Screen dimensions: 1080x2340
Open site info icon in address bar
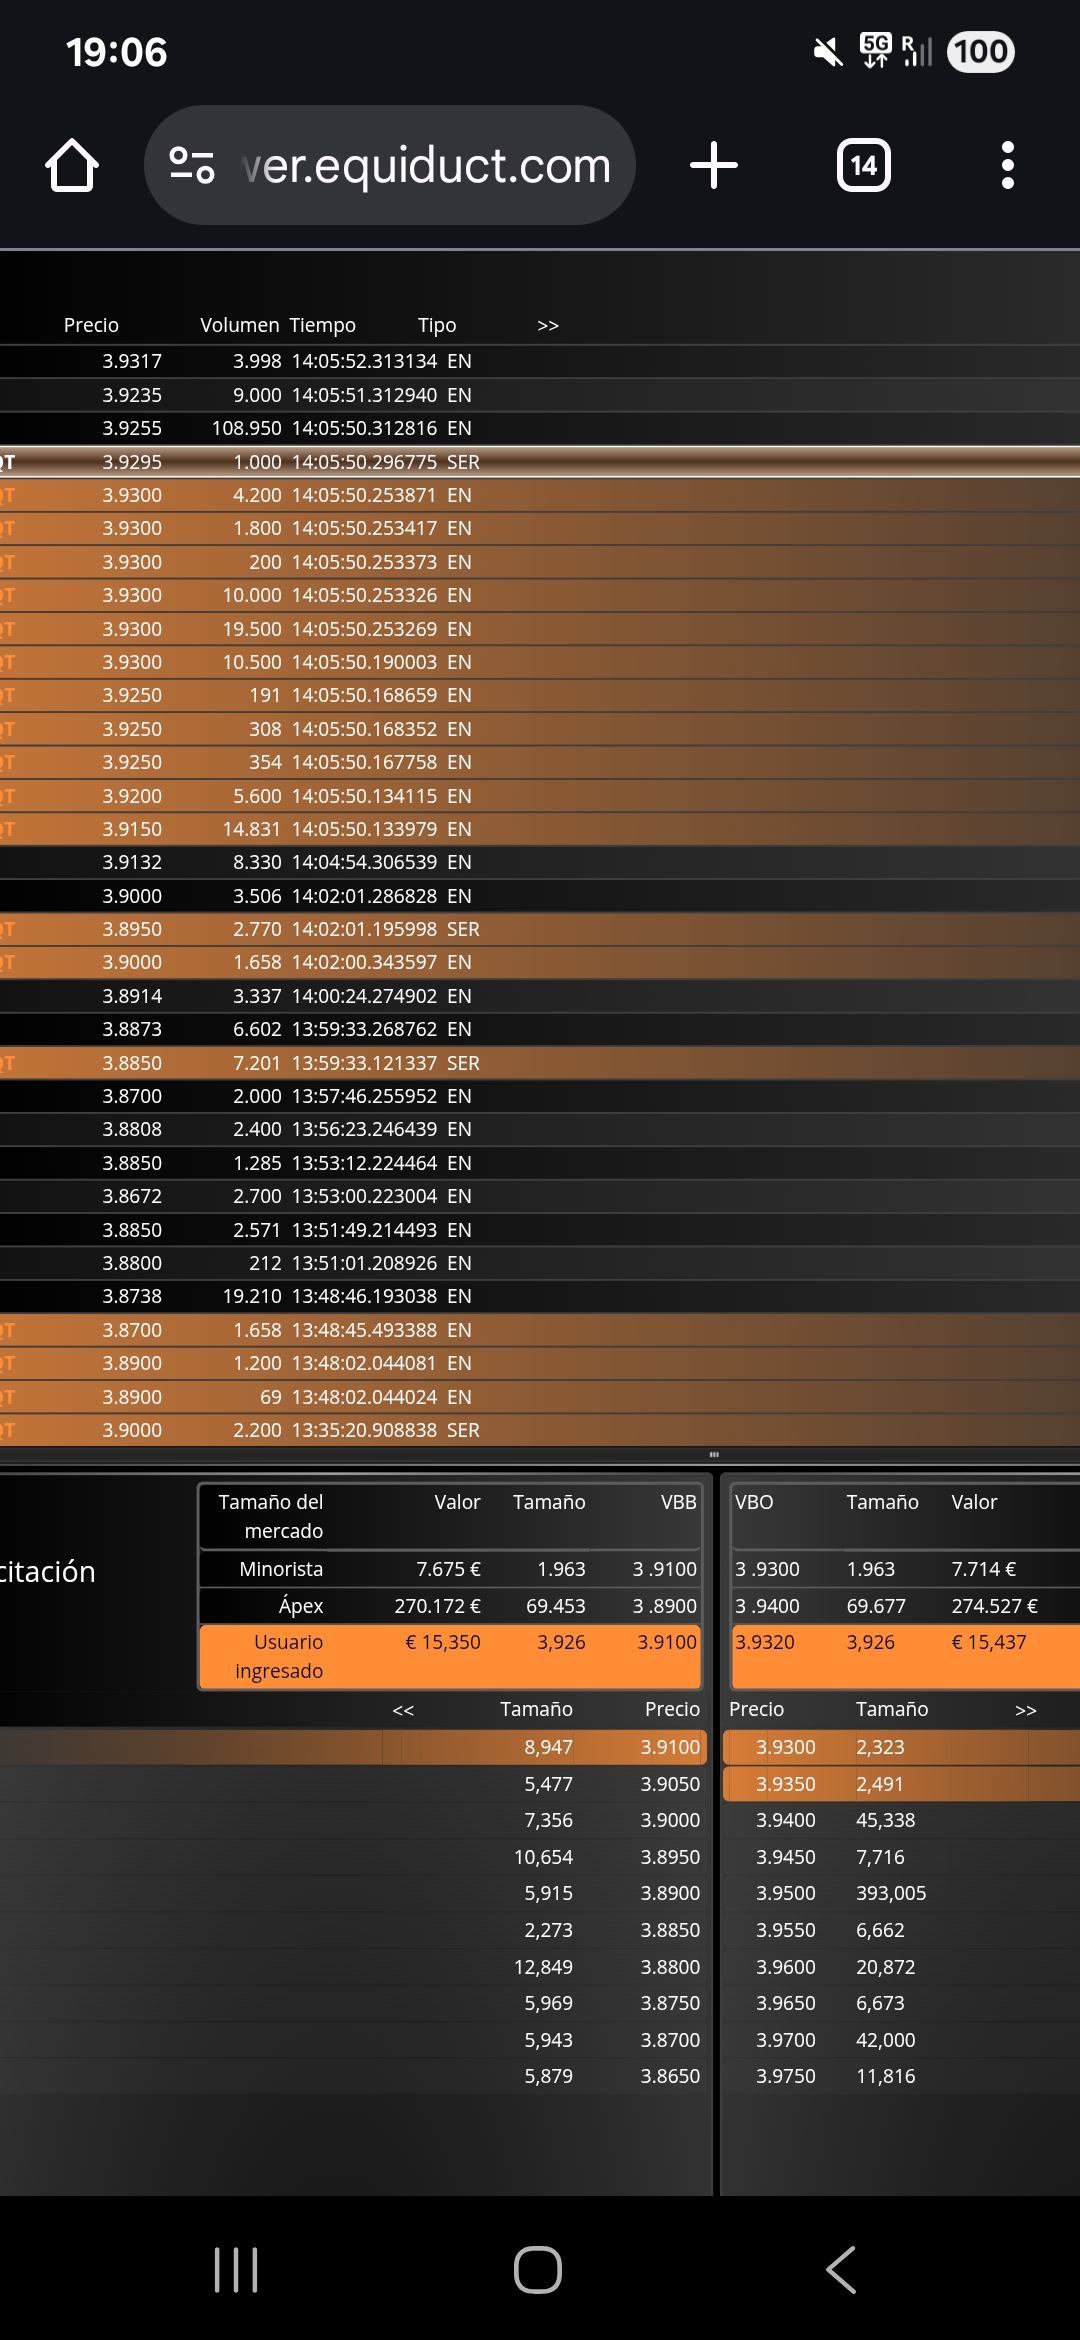click(x=192, y=166)
